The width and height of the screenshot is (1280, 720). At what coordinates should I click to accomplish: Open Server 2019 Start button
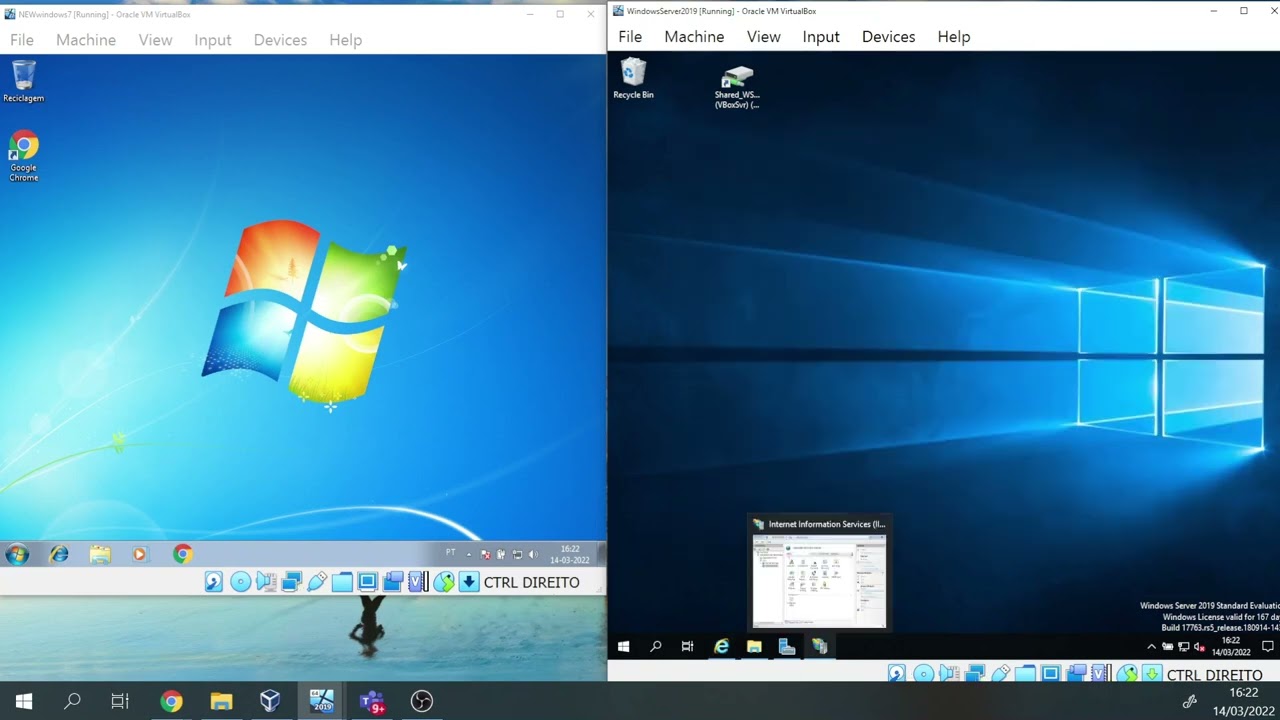[x=624, y=647]
